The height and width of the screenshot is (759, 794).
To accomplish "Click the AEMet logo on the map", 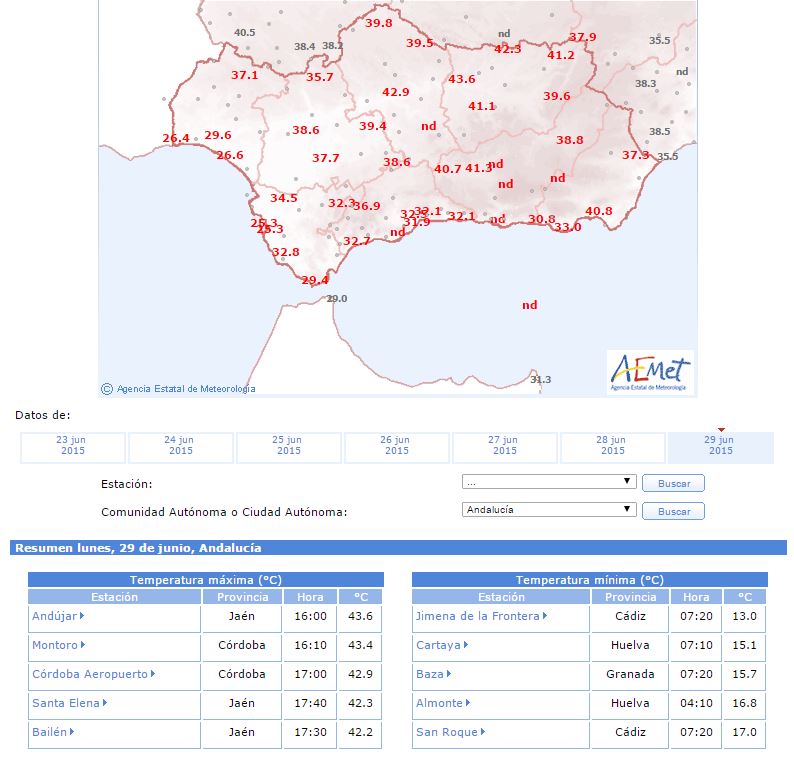I will [650, 372].
